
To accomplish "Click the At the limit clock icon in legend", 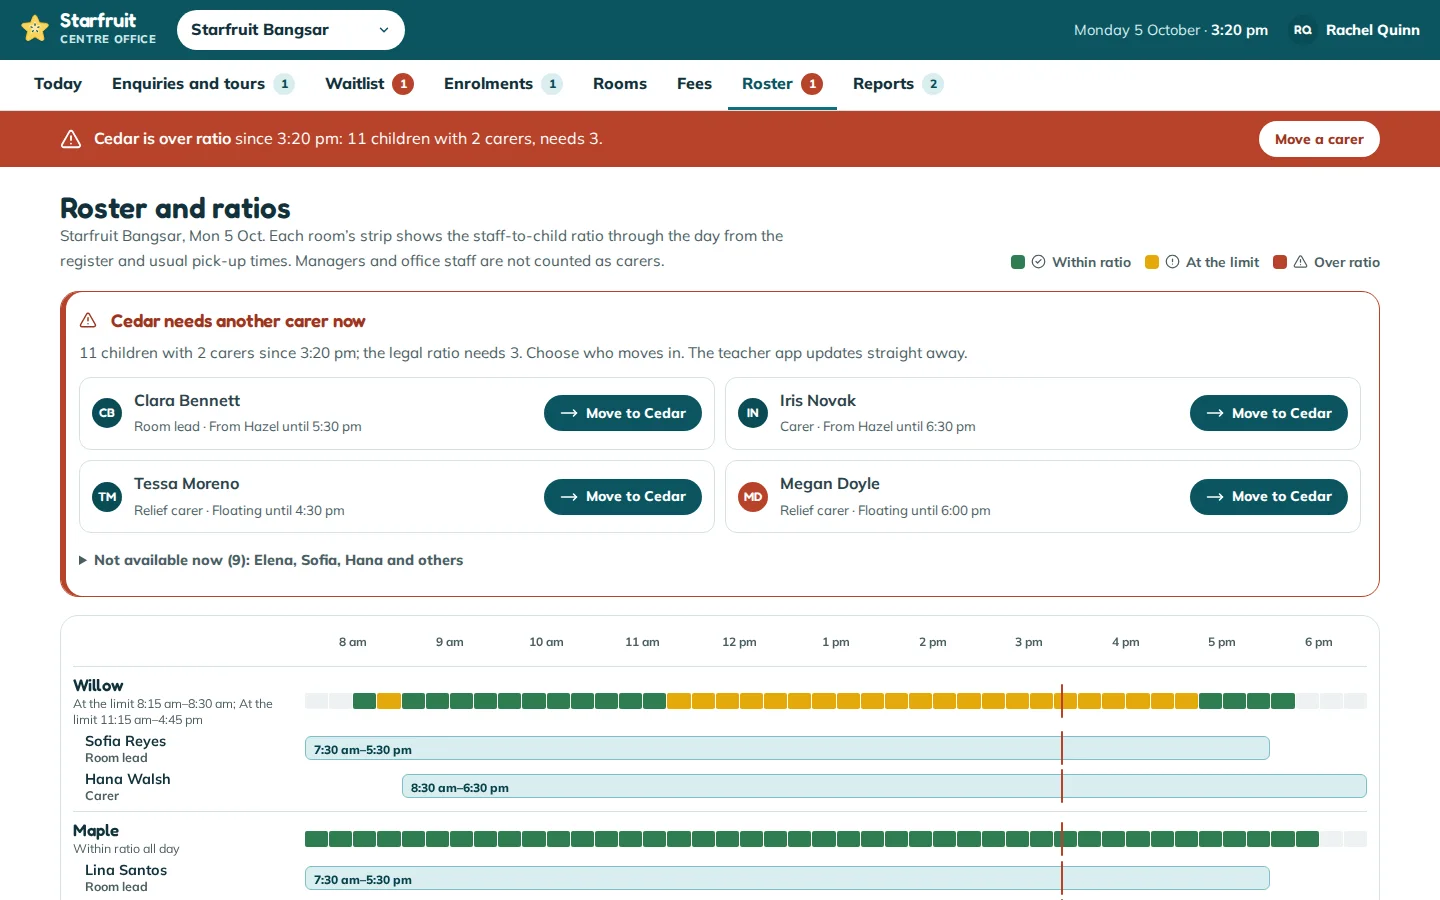I will coord(1173,262).
